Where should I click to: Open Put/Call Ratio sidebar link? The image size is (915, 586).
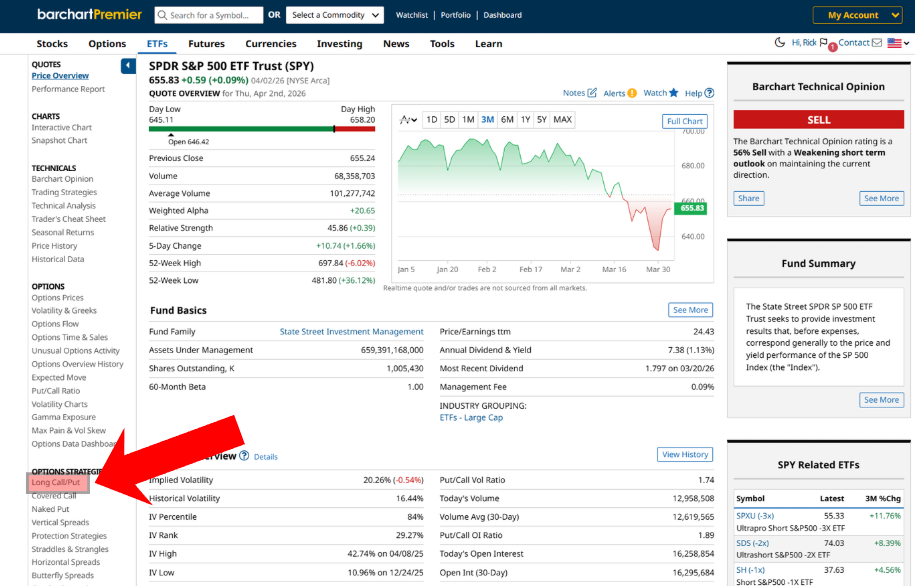click(55, 390)
